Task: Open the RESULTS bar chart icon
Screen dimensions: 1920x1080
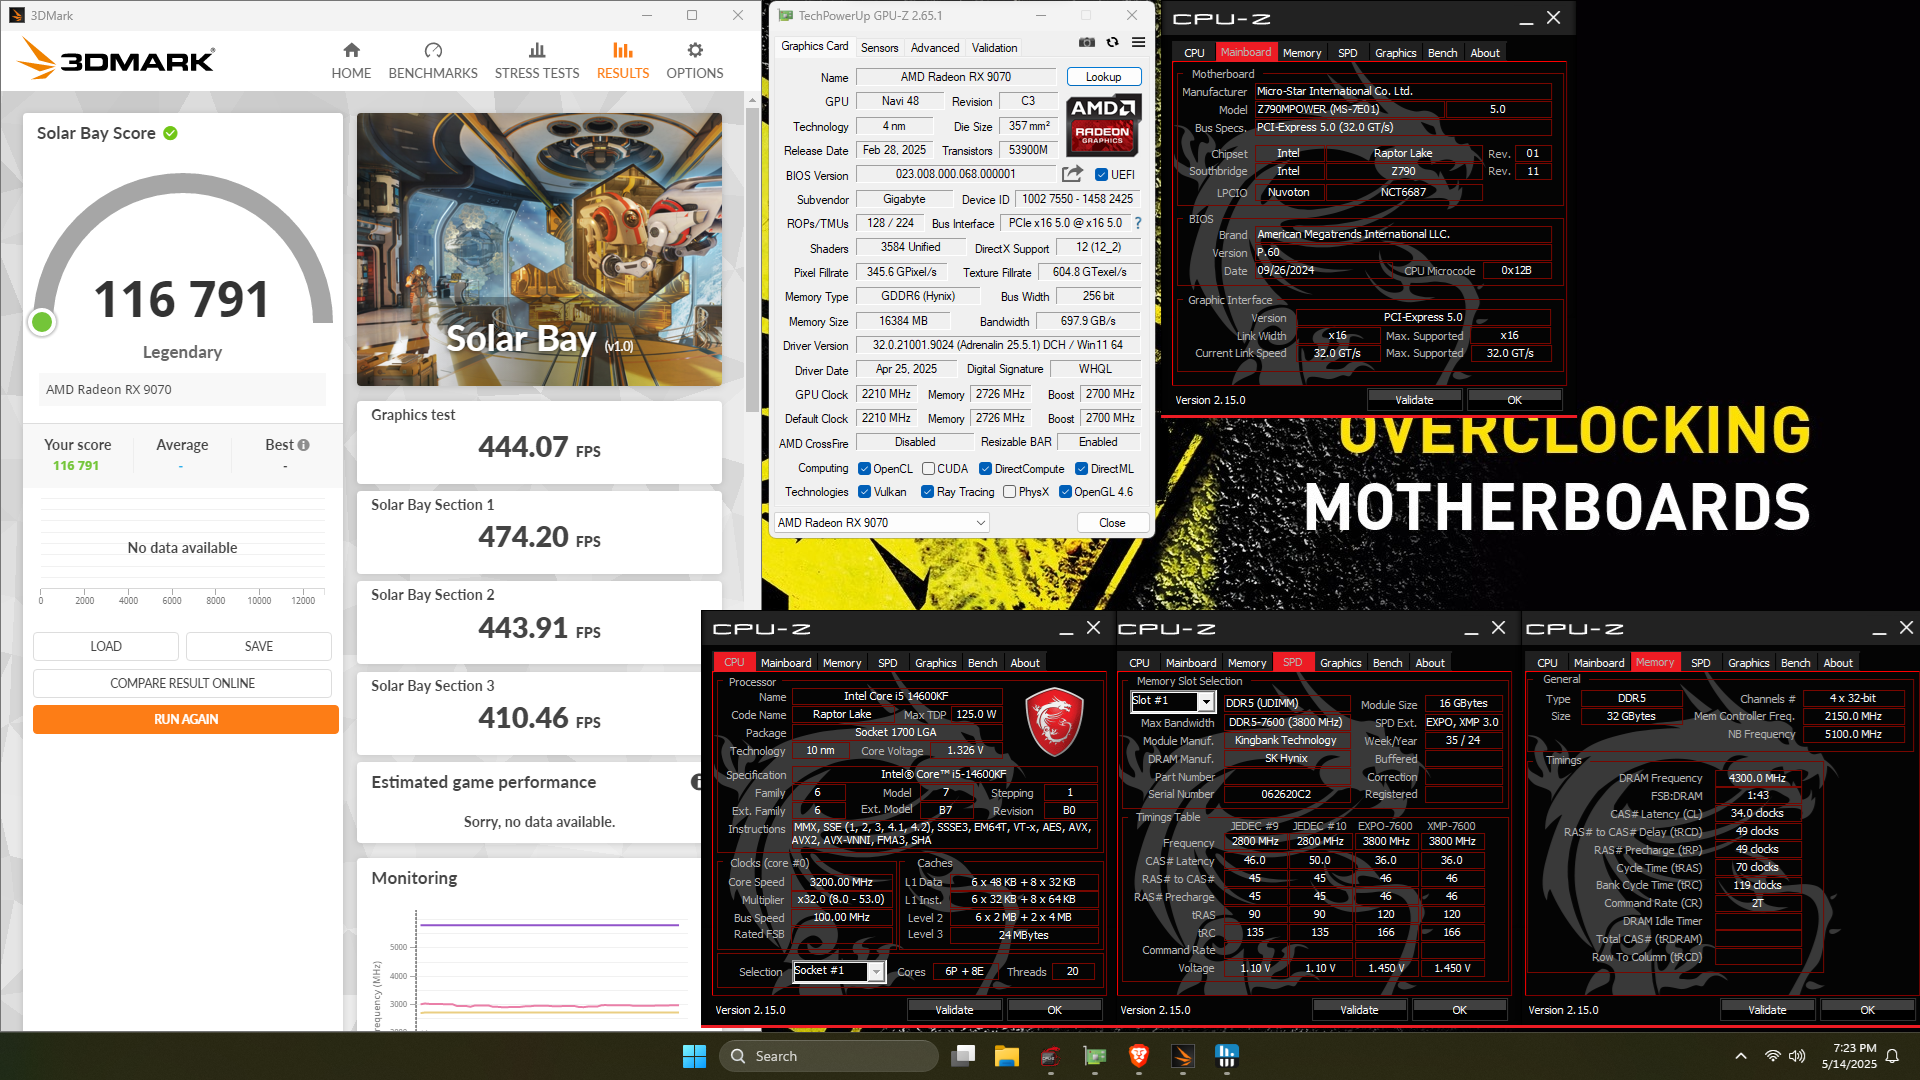Action: 622,50
